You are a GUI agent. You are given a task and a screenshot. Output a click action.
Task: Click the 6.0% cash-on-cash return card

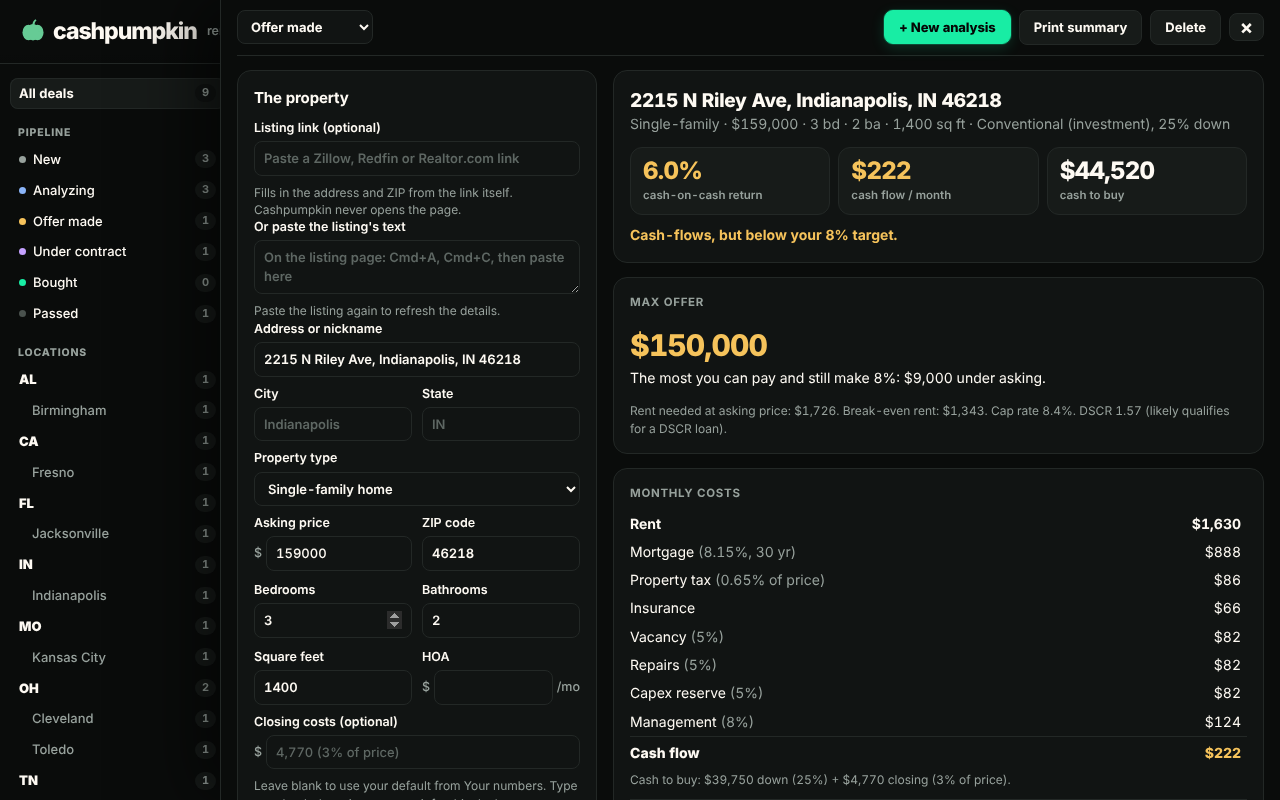click(x=730, y=181)
